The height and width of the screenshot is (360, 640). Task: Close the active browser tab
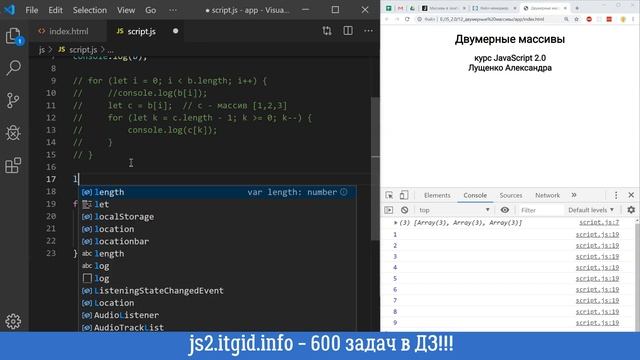[x=565, y=8]
